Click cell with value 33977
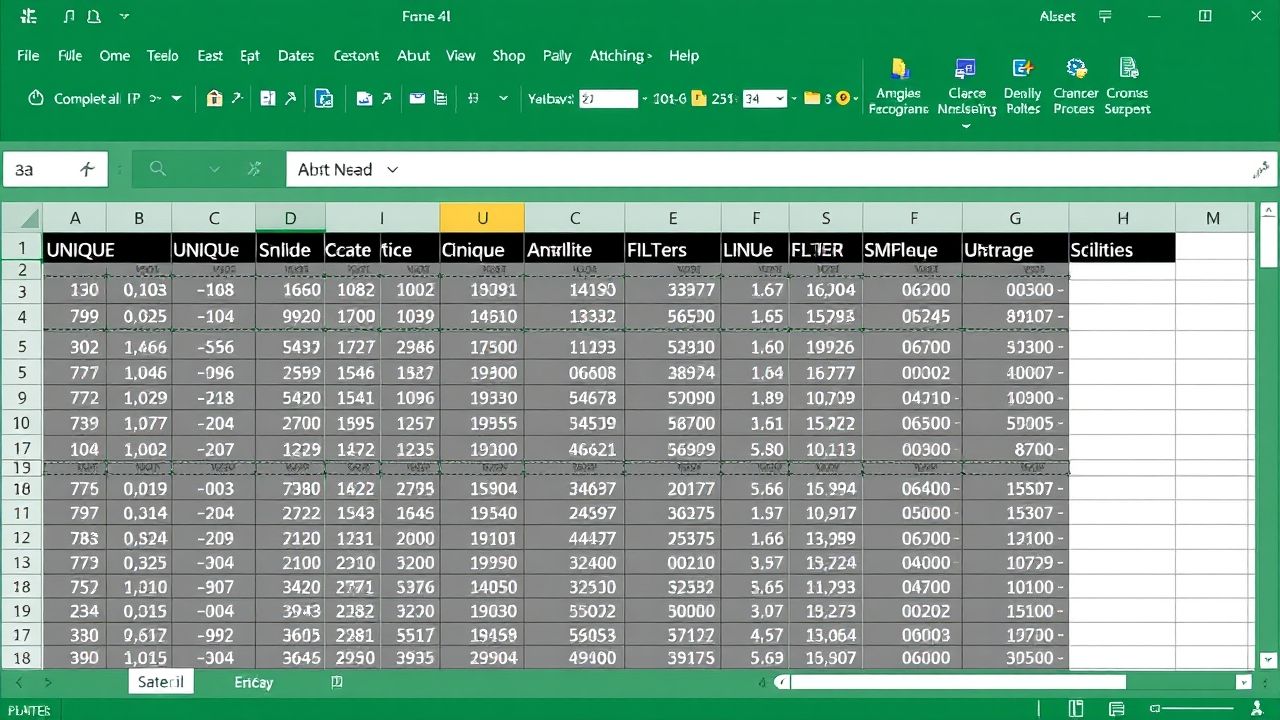 (672, 290)
